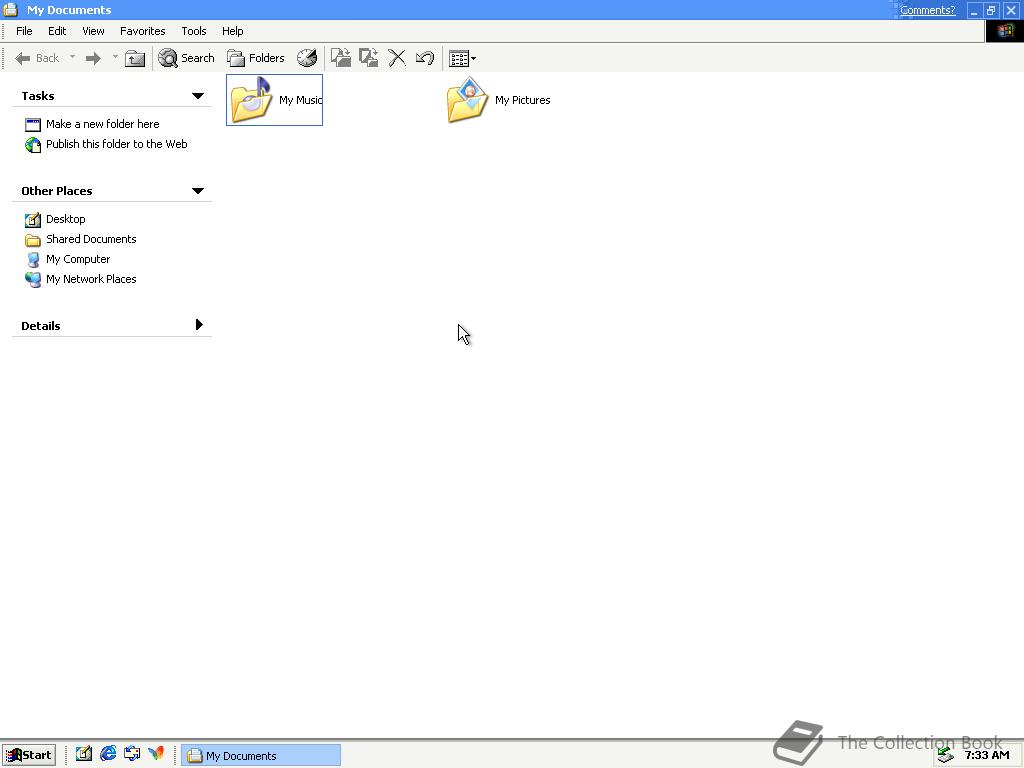Viewport: 1024px width, 768px height.
Task: Open the Search pane
Action: pos(186,58)
